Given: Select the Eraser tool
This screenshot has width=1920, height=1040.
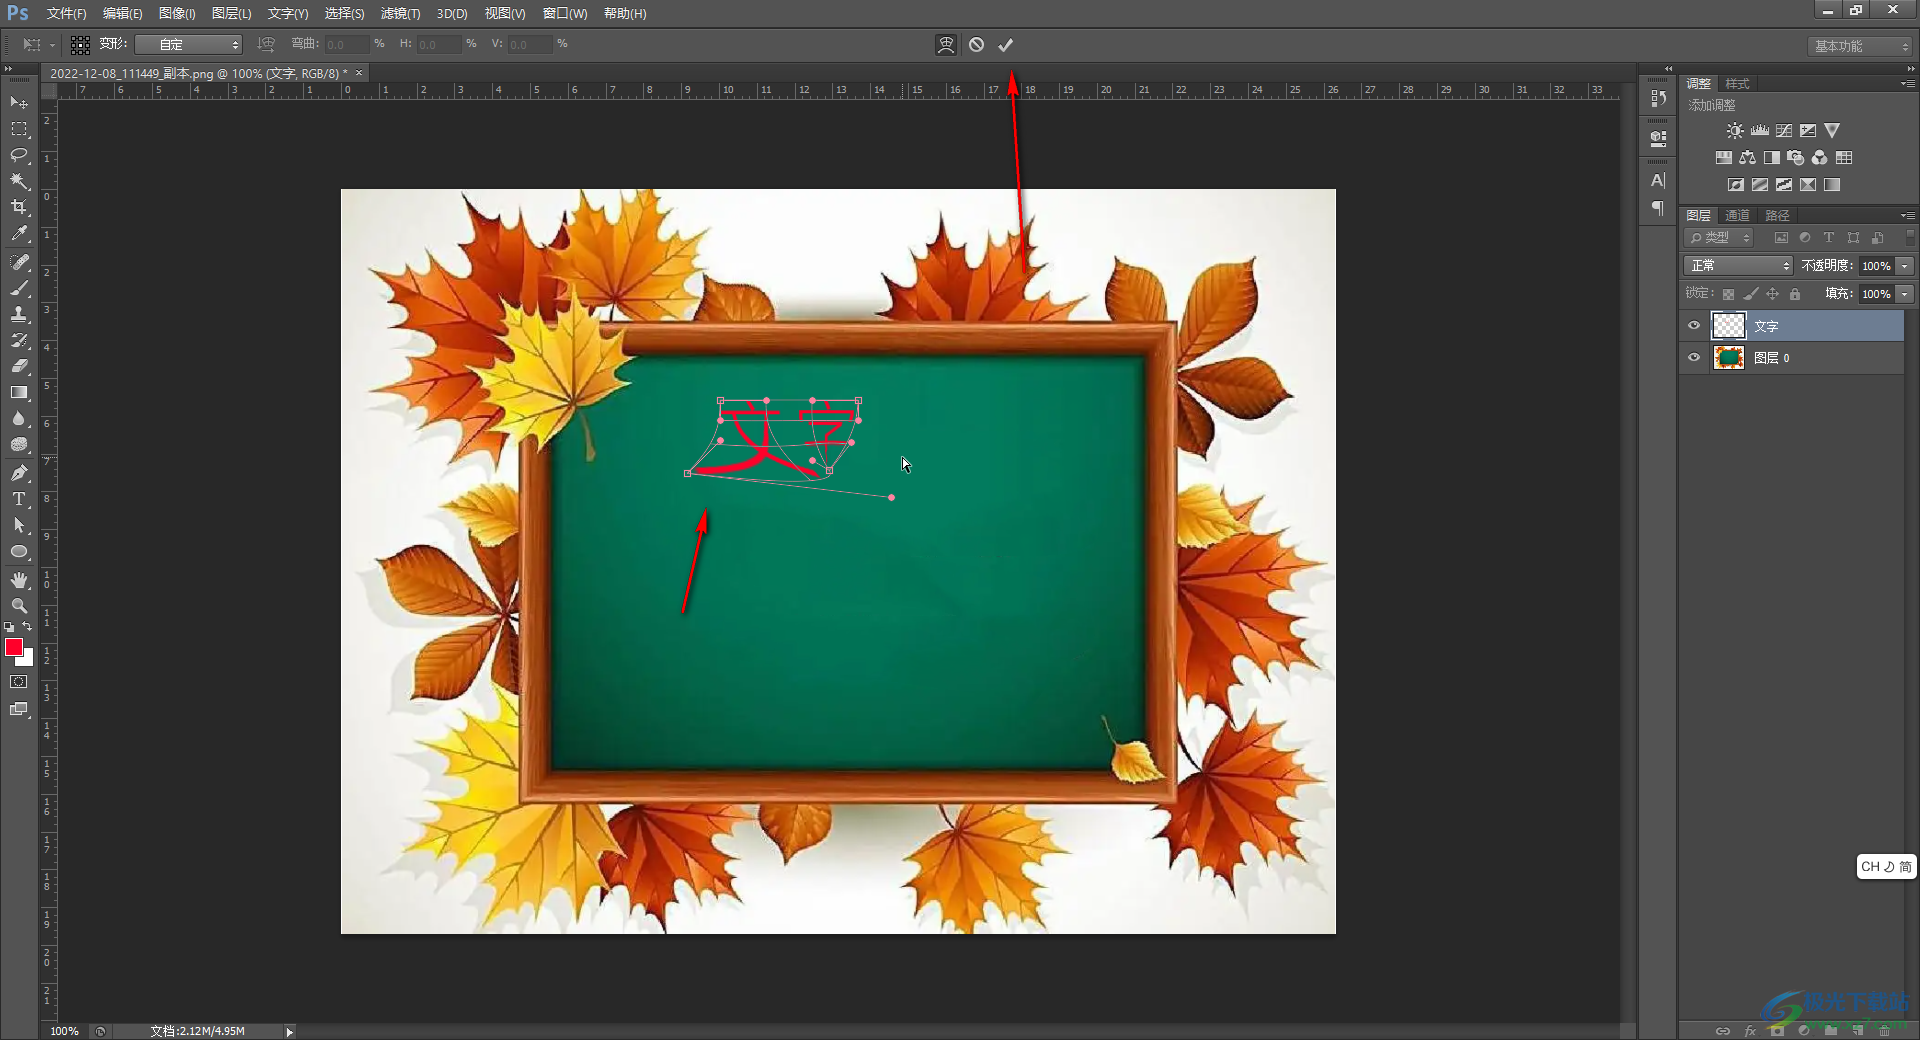Looking at the screenshot, I should pos(19,366).
